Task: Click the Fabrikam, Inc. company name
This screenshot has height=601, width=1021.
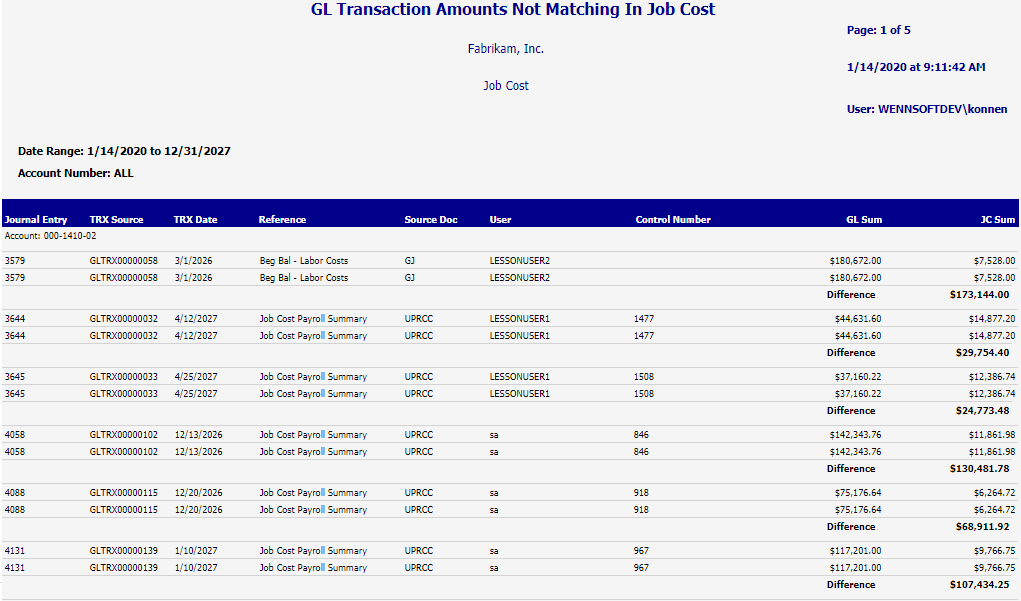Action: [506, 48]
